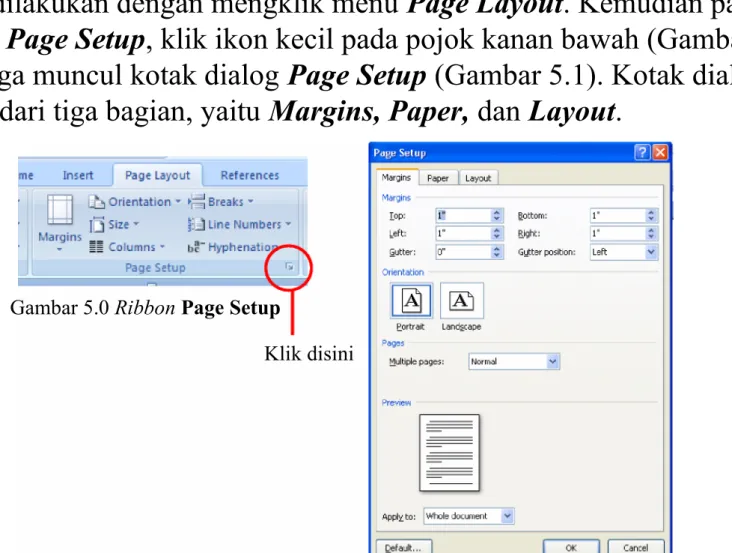Image resolution: width=732 pixels, height=553 pixels.
Task: Open the Multiple pages dropdown
Action: coord(514,362)
